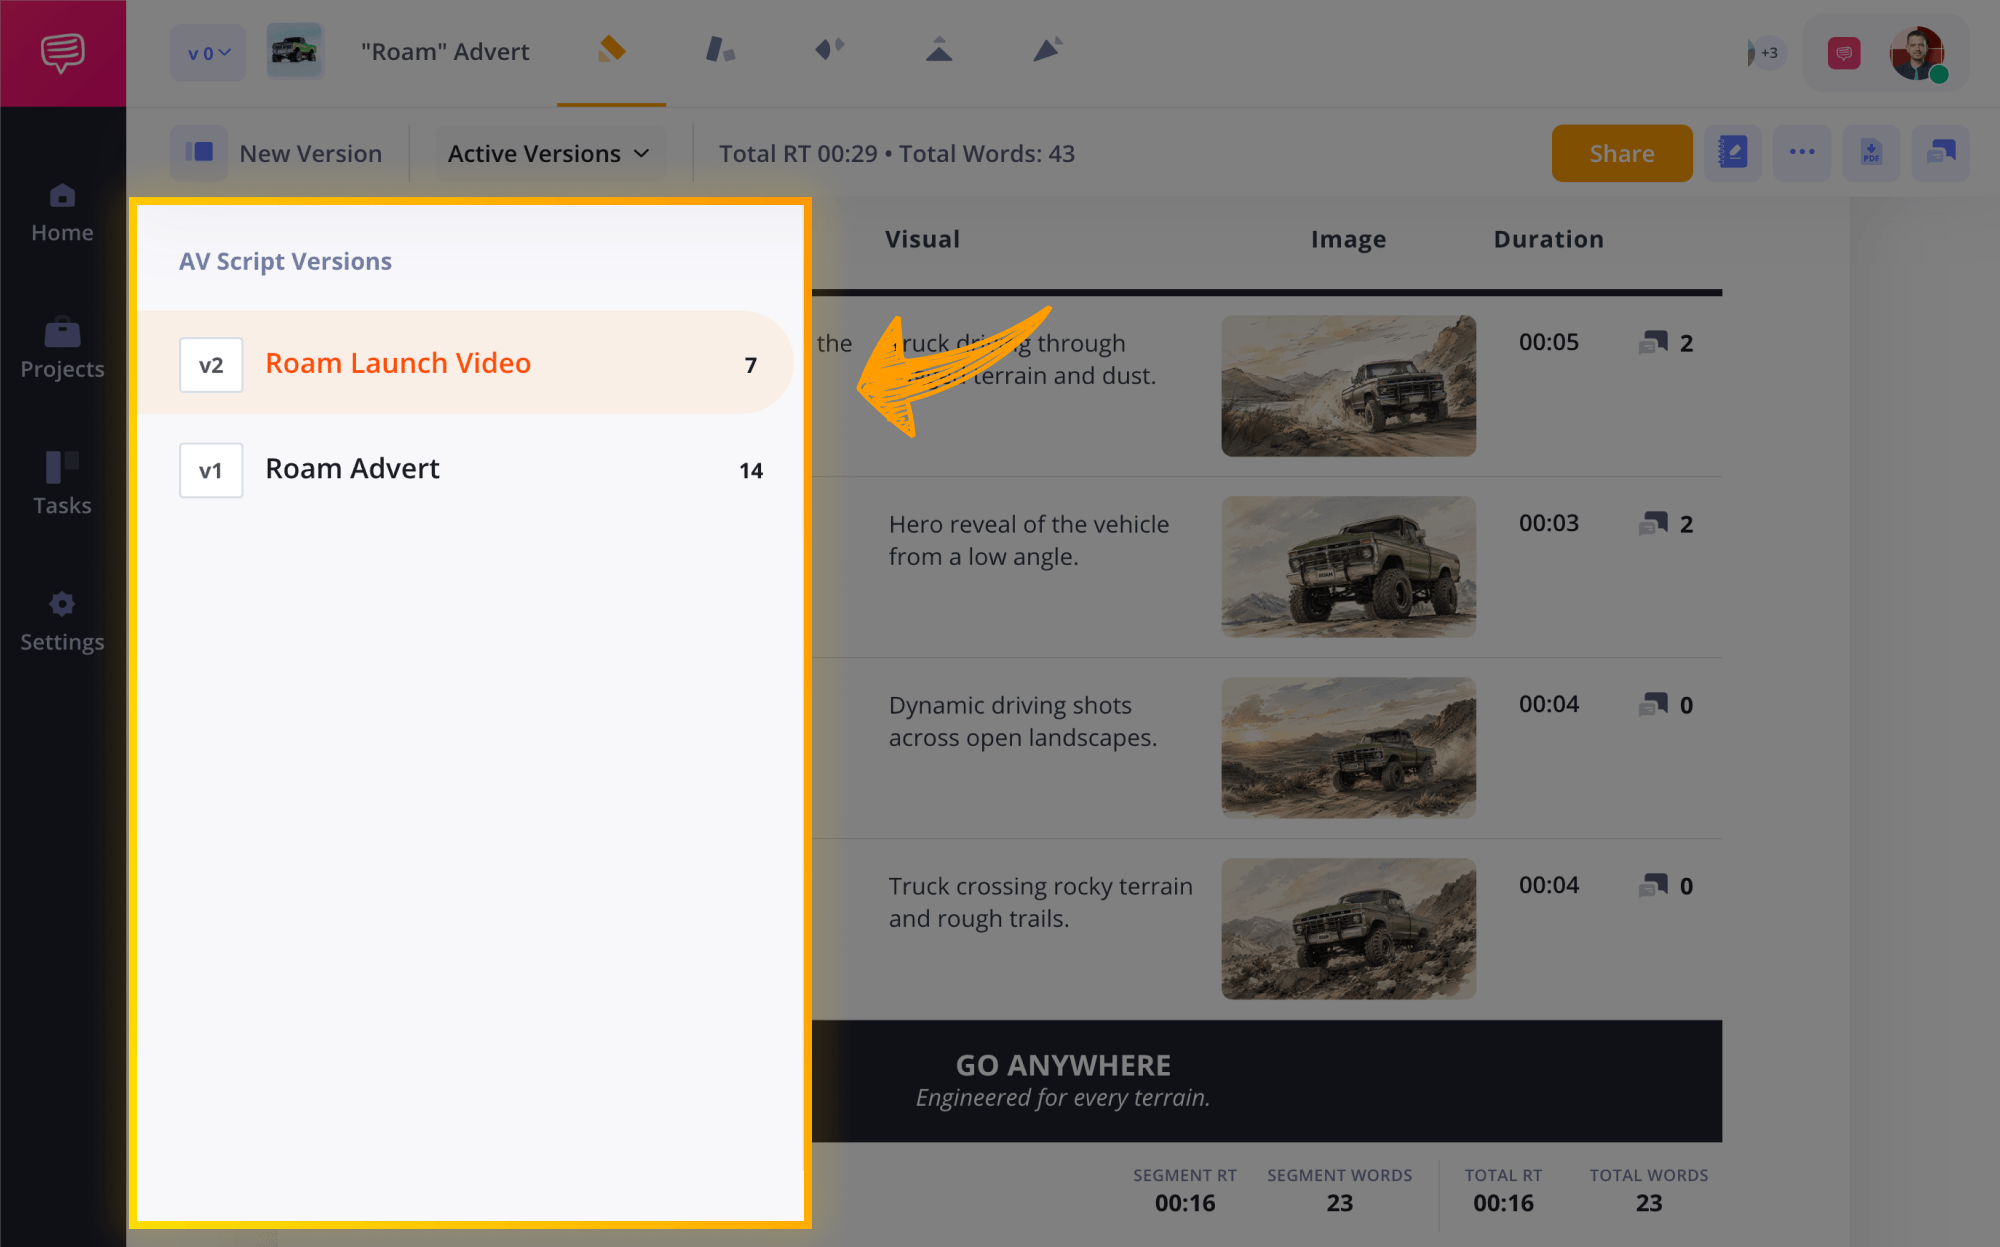Screen dimensions: 2000x1247
Task: Show the +3 additional collaborators
Action: [x=1766, y=53]
